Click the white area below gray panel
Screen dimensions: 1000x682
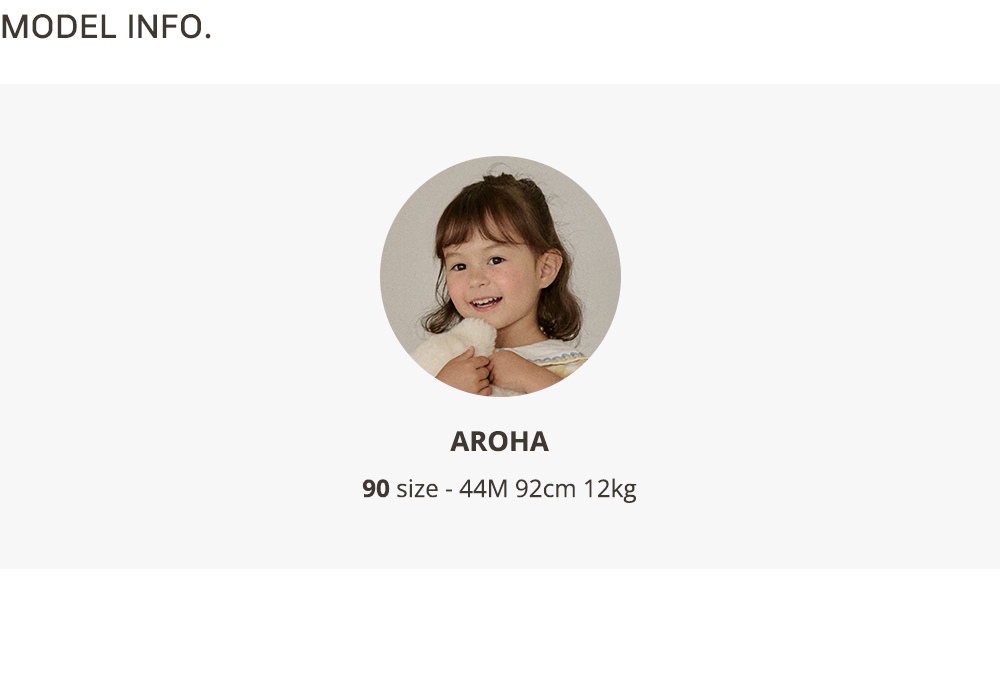pyautogui.click(x=500, y=625)
